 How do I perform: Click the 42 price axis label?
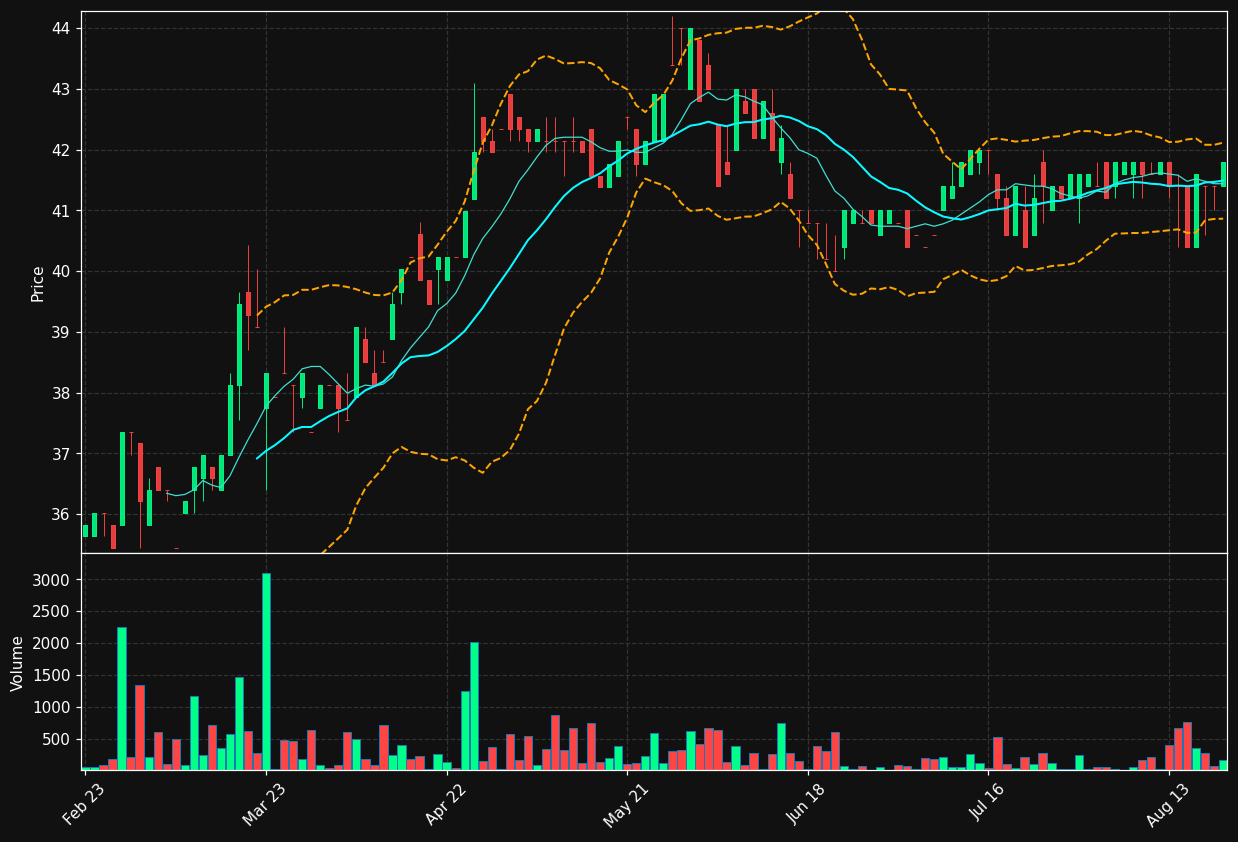point(61,151)
